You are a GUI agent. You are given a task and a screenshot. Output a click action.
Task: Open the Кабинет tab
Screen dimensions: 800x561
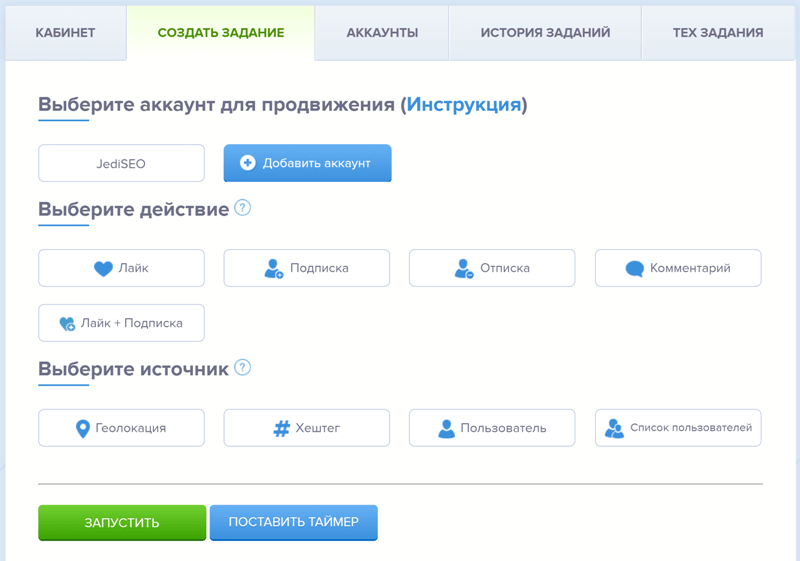[x=65, y=33]
